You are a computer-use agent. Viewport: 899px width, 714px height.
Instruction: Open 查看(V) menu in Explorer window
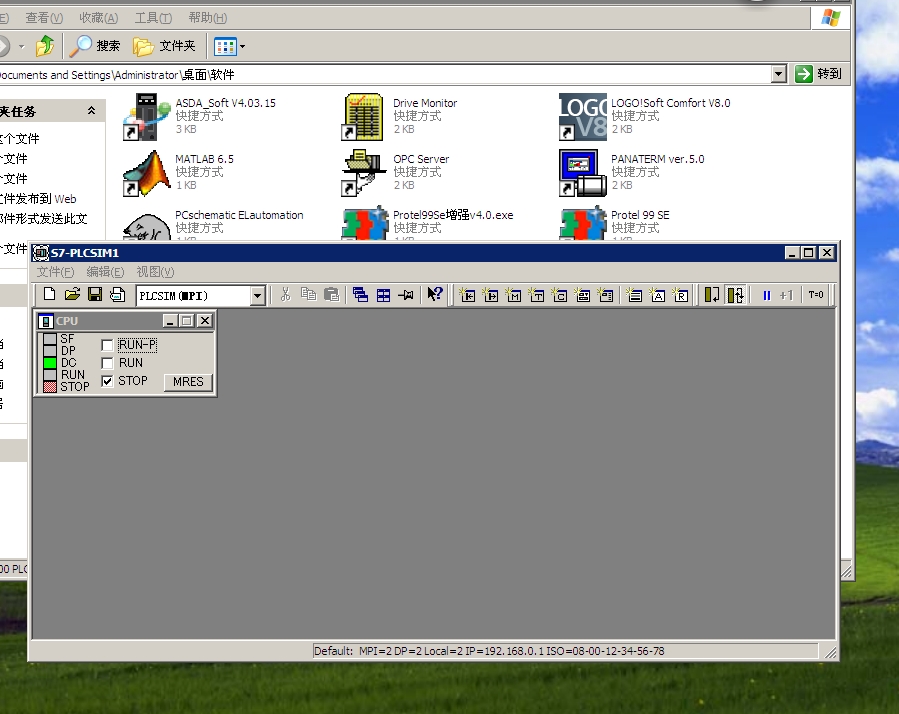pyautogui.click(x=44, y=18)
